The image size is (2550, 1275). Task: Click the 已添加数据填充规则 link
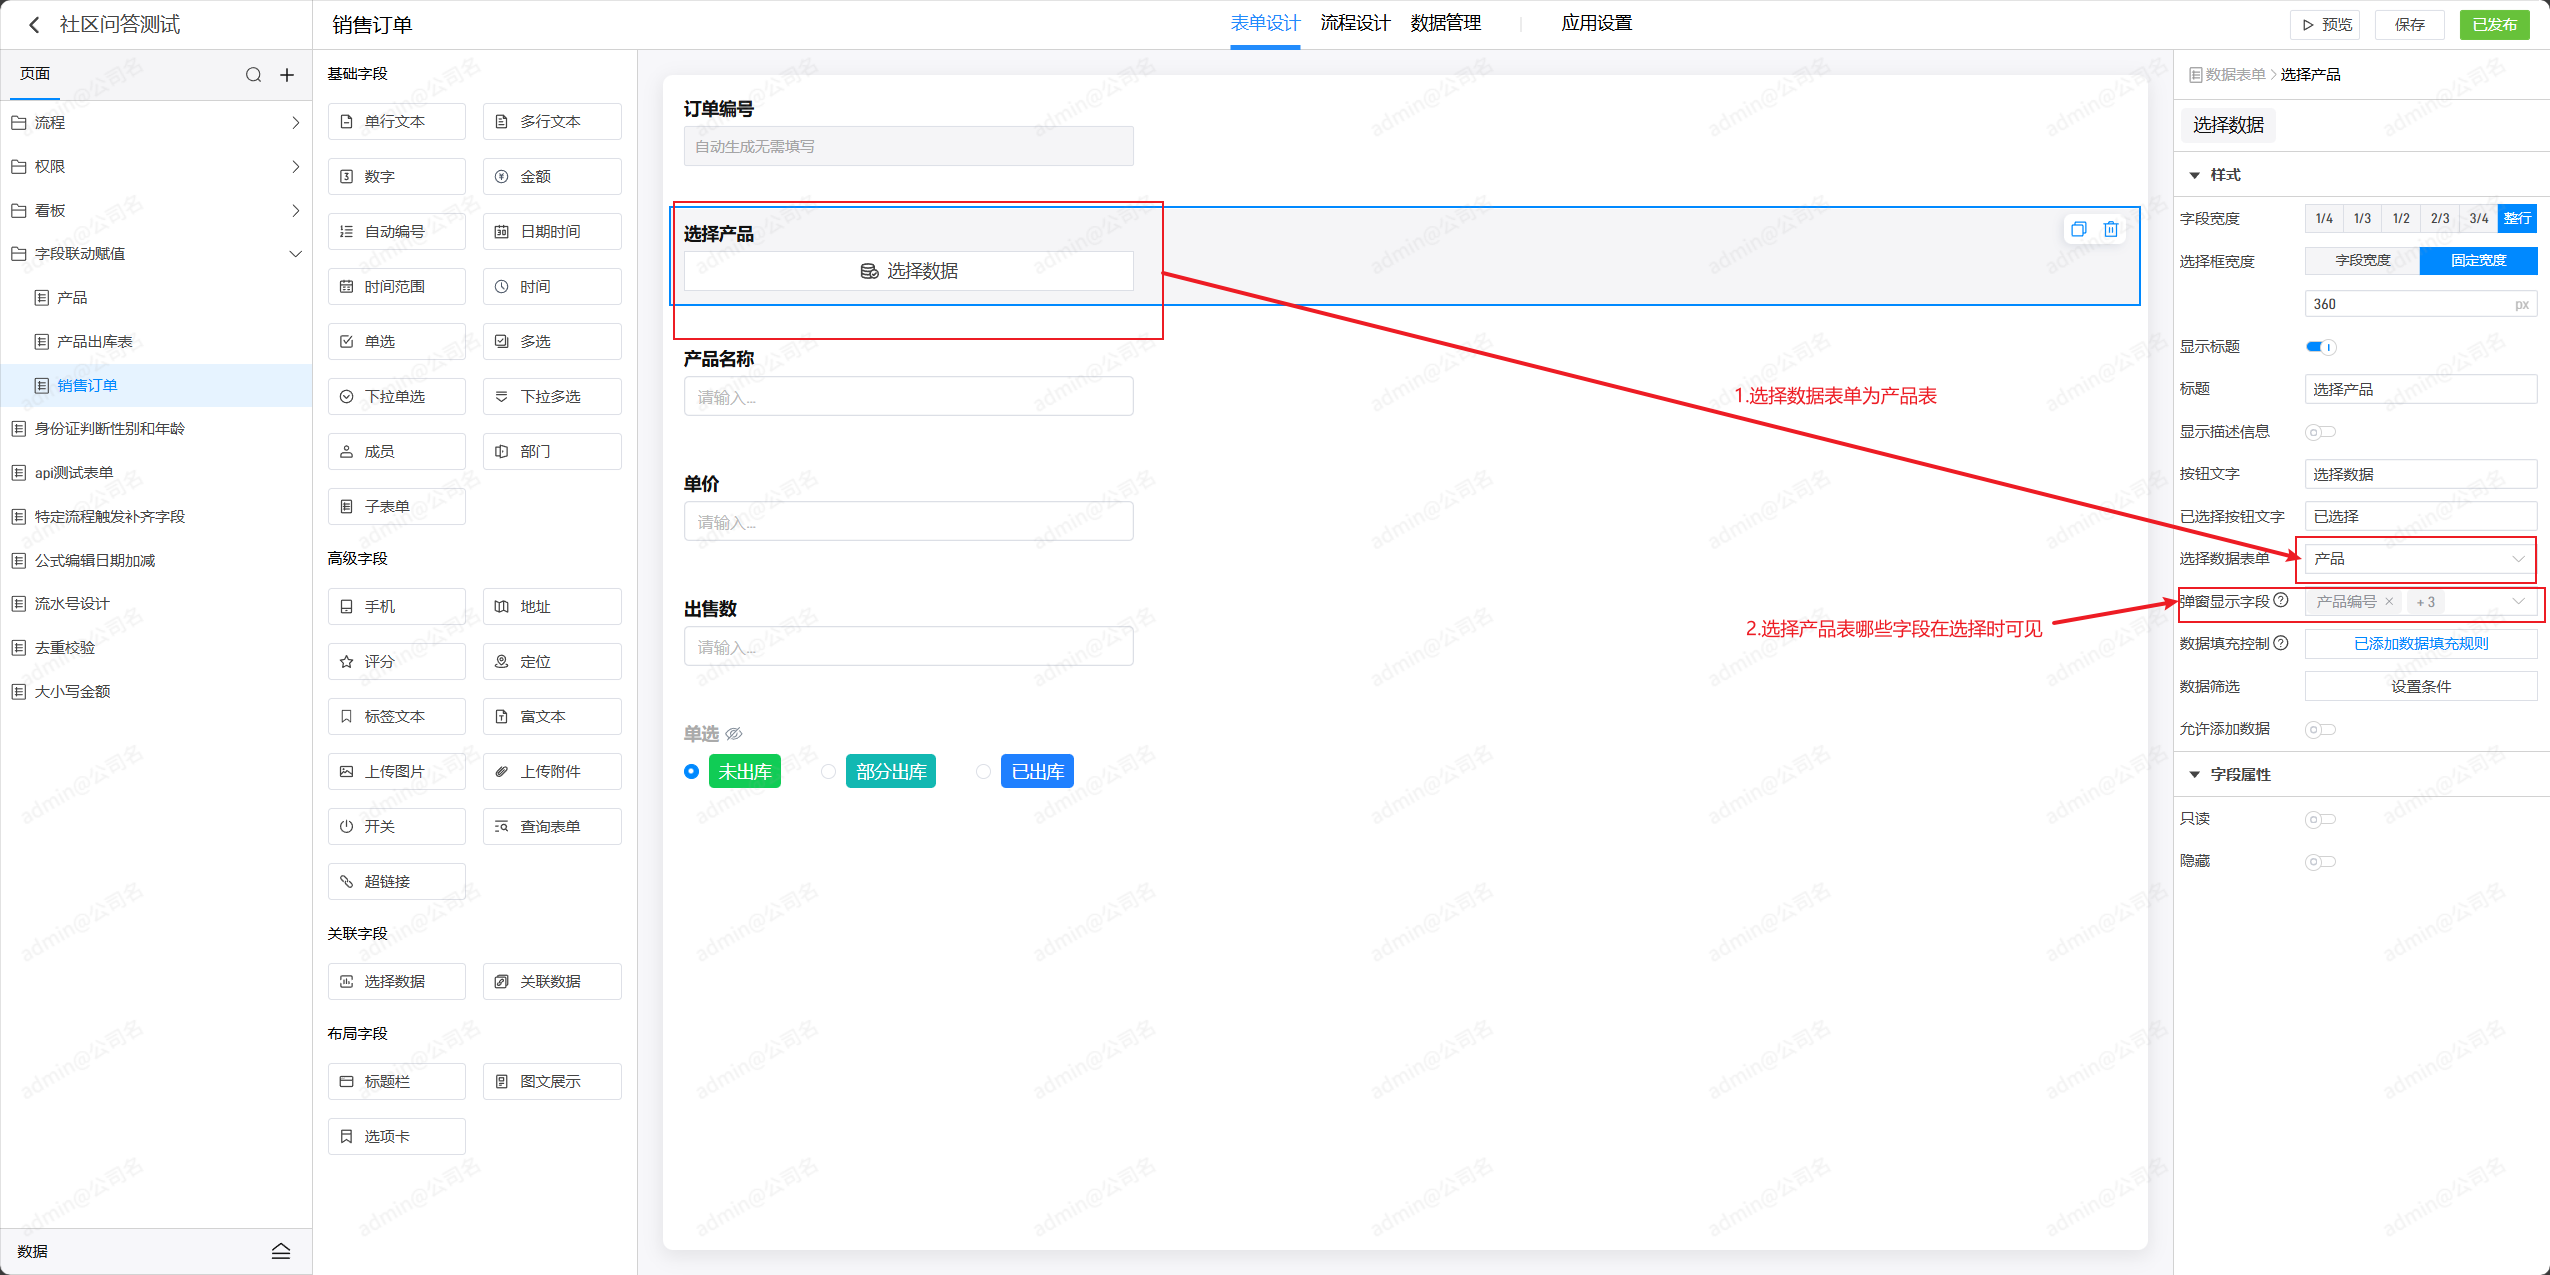pyautogui.click(x=2420, y=644)
